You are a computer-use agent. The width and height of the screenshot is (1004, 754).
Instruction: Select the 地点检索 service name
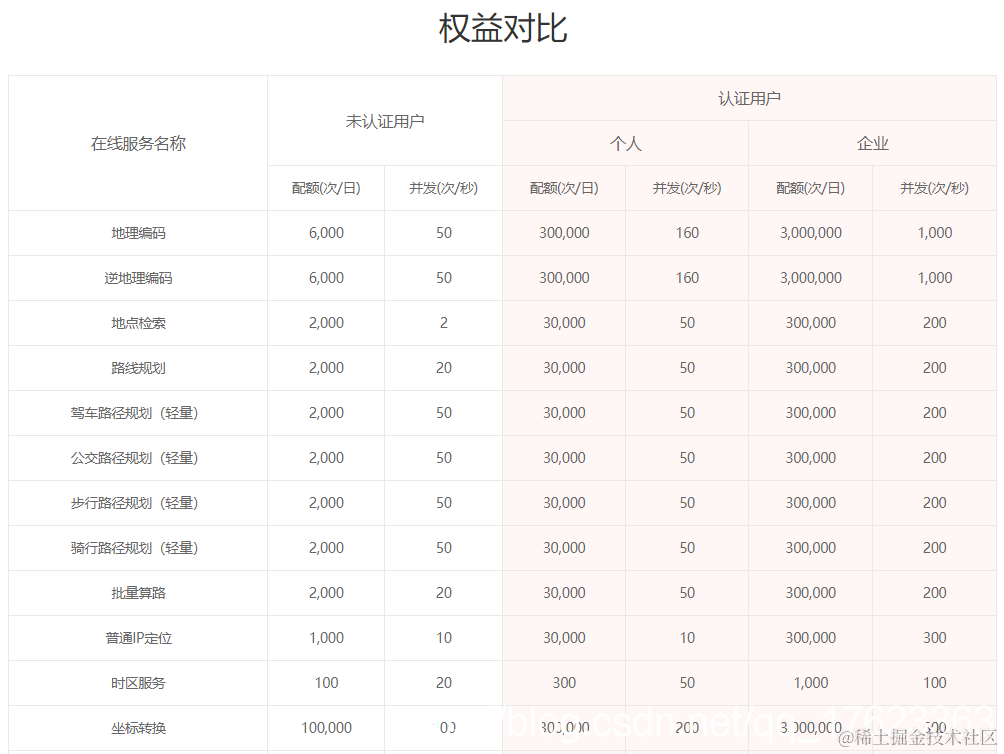point(137,322)
